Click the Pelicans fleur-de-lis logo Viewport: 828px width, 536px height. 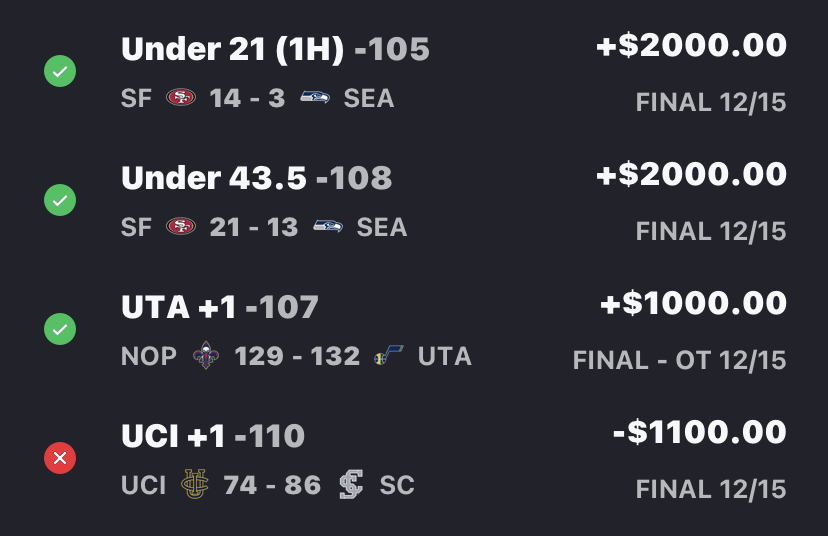click(205, 357)
